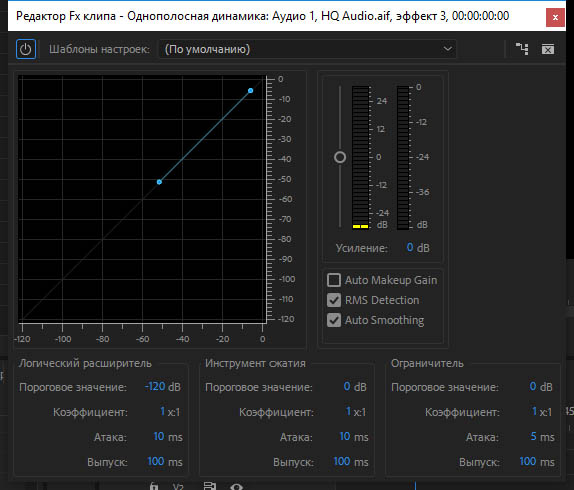Viewport: 574px width, 490px height.
Task: Click the track lock icon in timeline
Action: [x=154, y=486]
